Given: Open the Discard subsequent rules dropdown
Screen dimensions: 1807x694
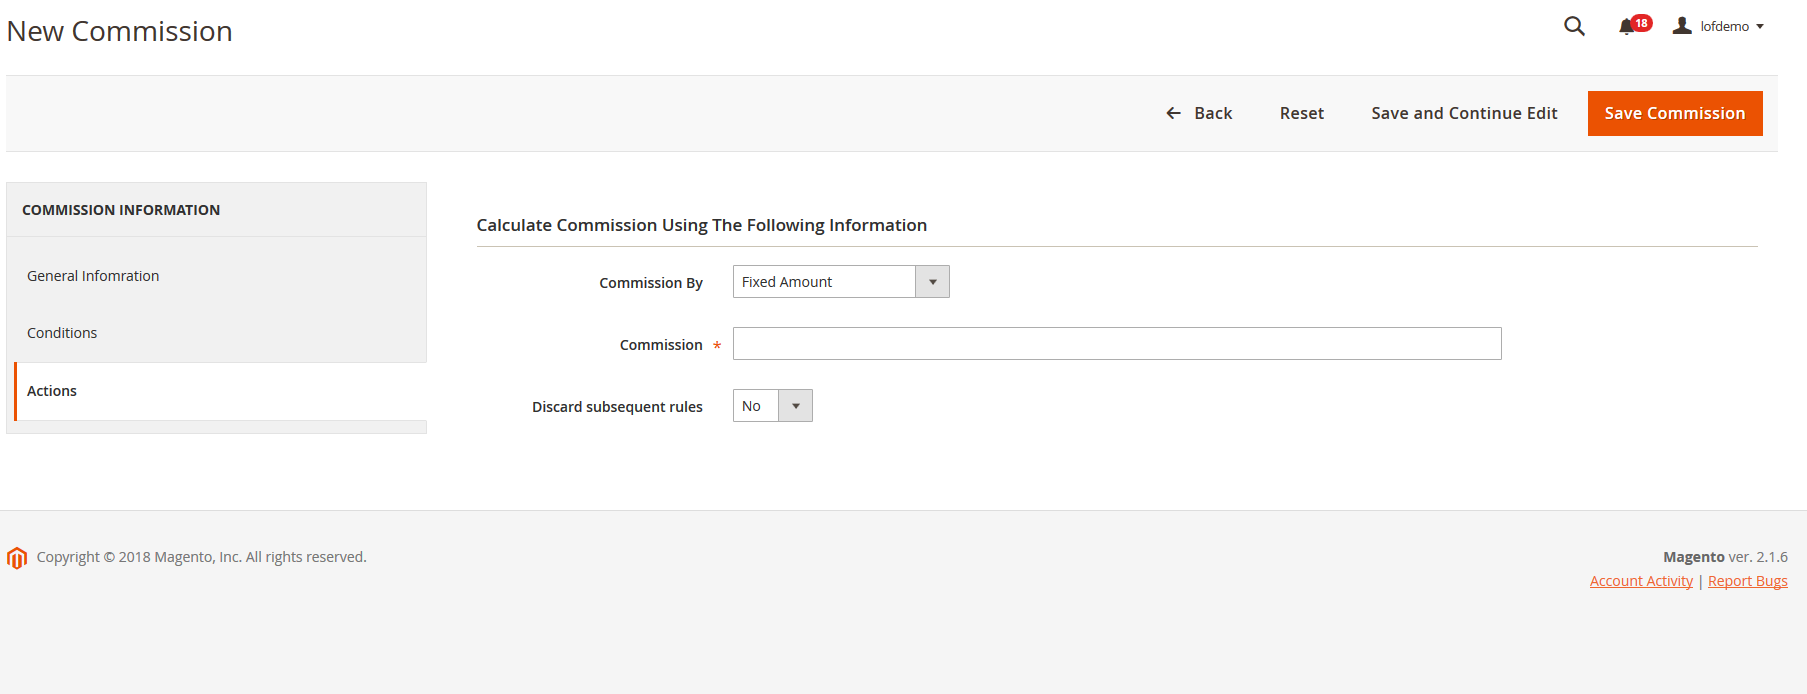Looking at the screenshot, I should pos(772,406).
